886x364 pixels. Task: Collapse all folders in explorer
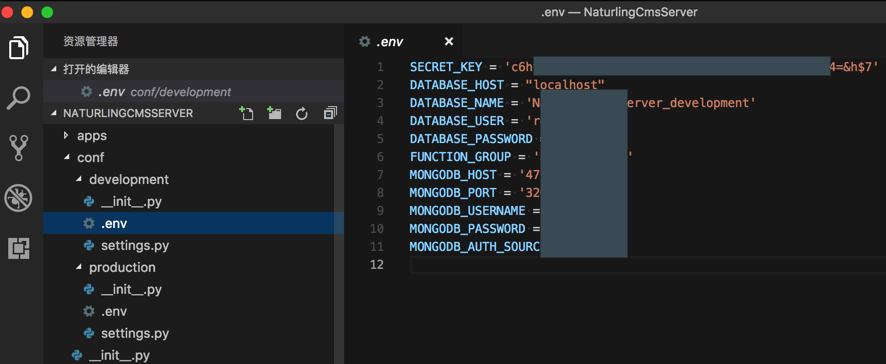[330, 114]
